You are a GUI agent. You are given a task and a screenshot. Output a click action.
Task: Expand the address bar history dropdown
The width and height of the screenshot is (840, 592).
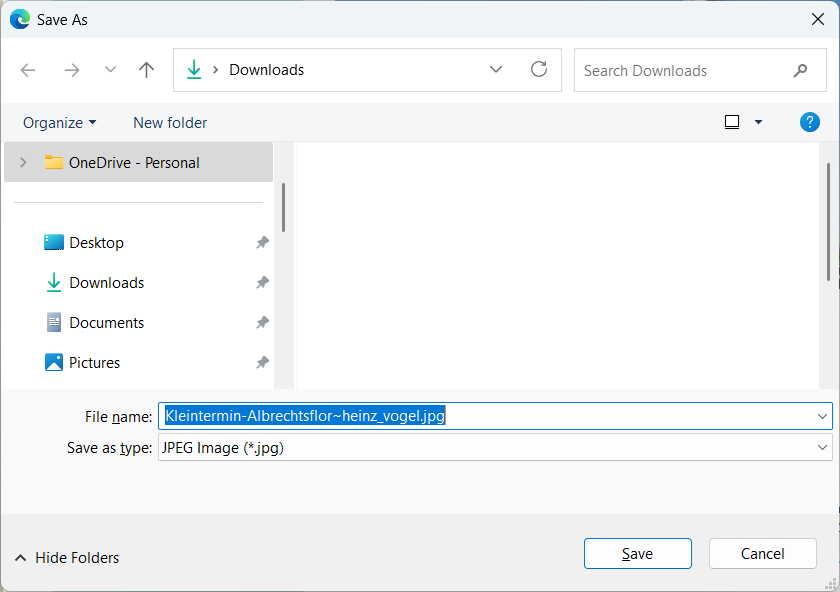(496, 70)
